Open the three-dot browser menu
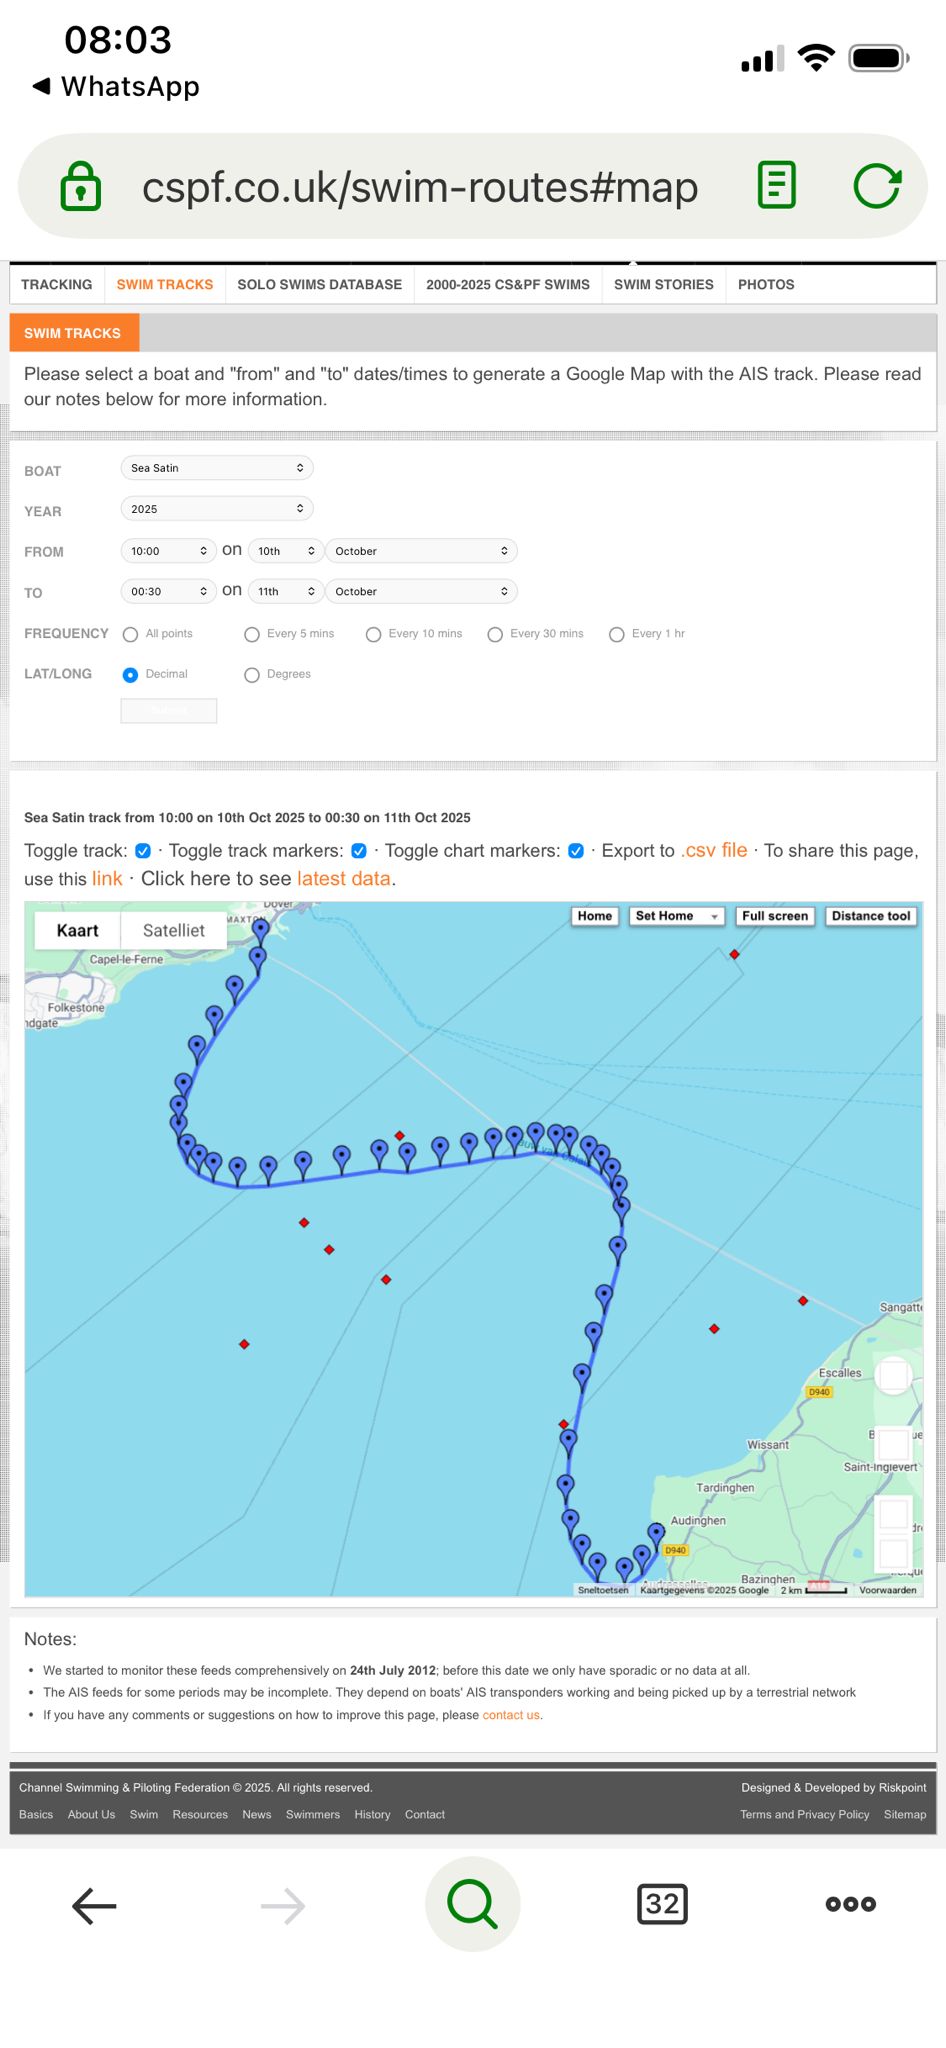Screen dimensions: 946x2048 pos(850,1904)
